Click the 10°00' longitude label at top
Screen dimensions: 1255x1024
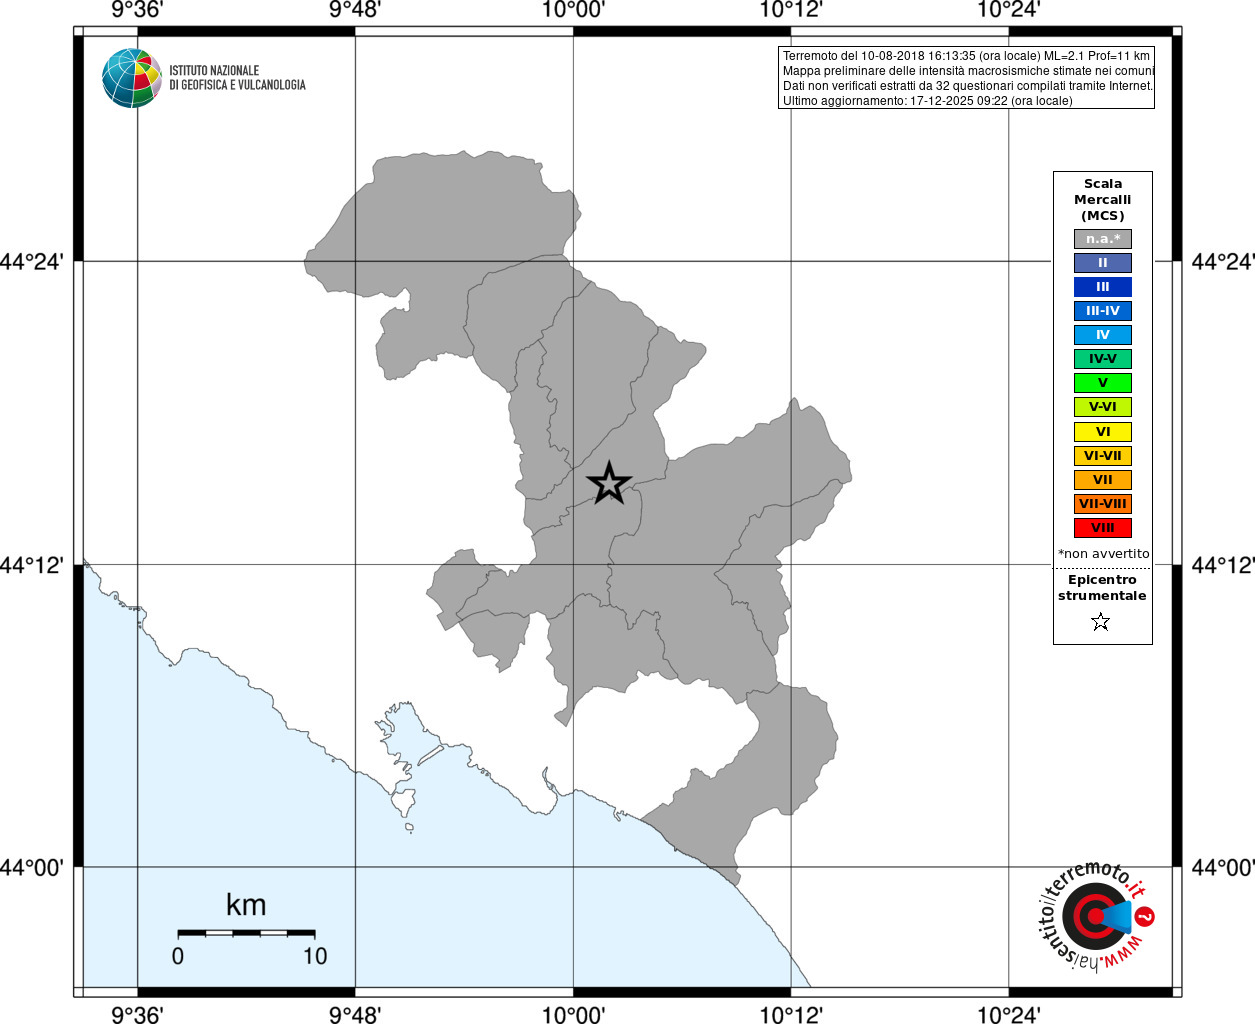[x=573, y=10]
